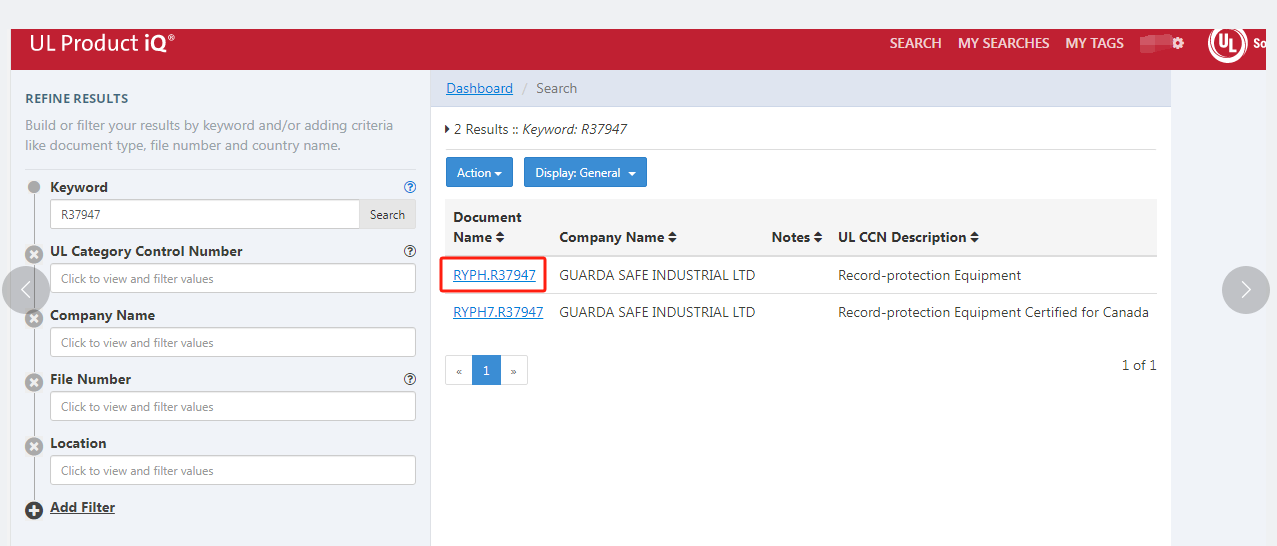
Task: Sort results by Company Name column
Action: [617, 237]
